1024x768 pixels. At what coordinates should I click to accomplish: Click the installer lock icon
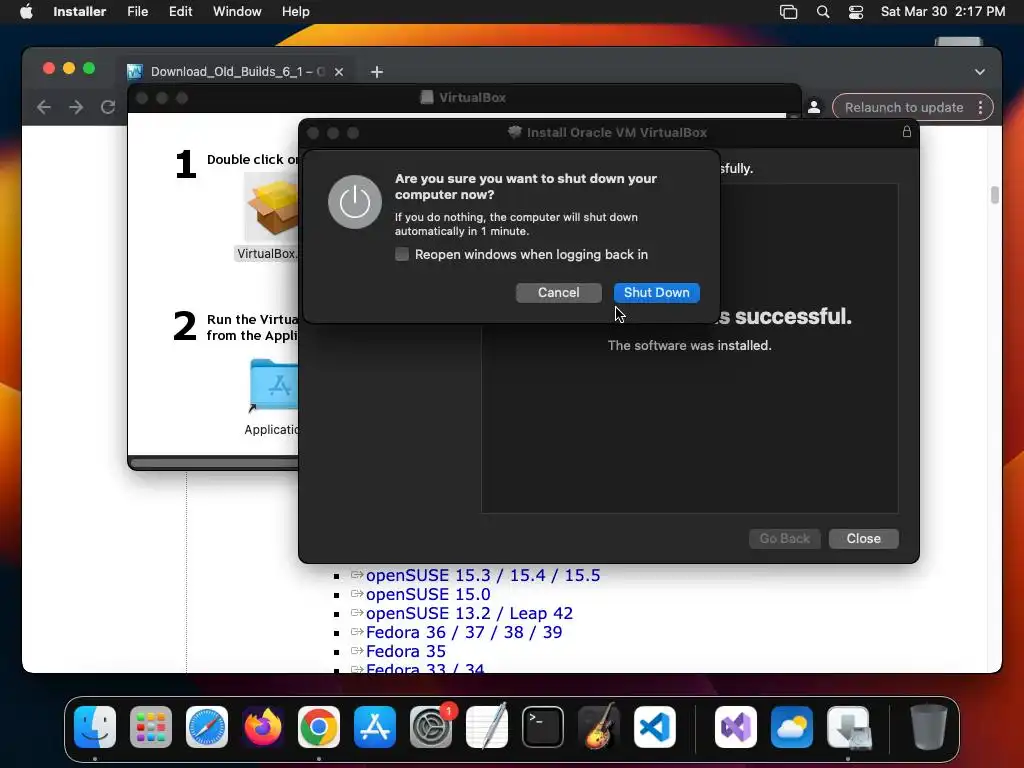point(906,132)
